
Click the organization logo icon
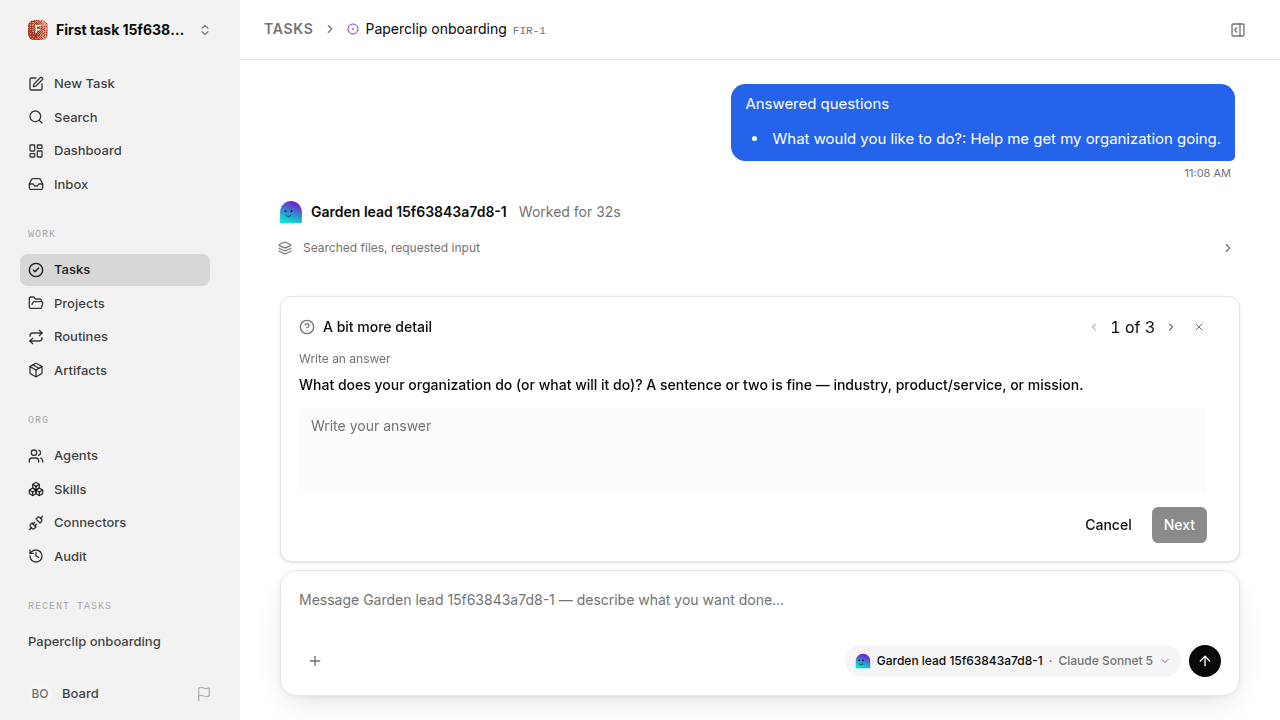(x=38, y=30)
